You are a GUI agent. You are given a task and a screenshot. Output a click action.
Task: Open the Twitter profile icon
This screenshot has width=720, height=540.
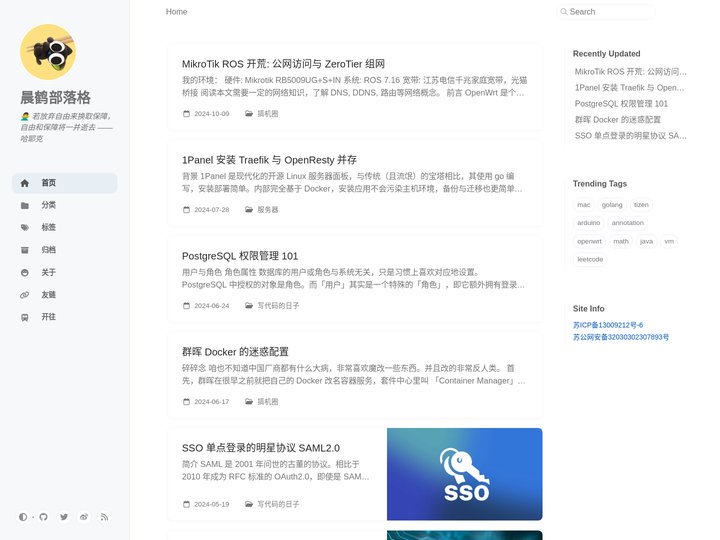point(64,517)
